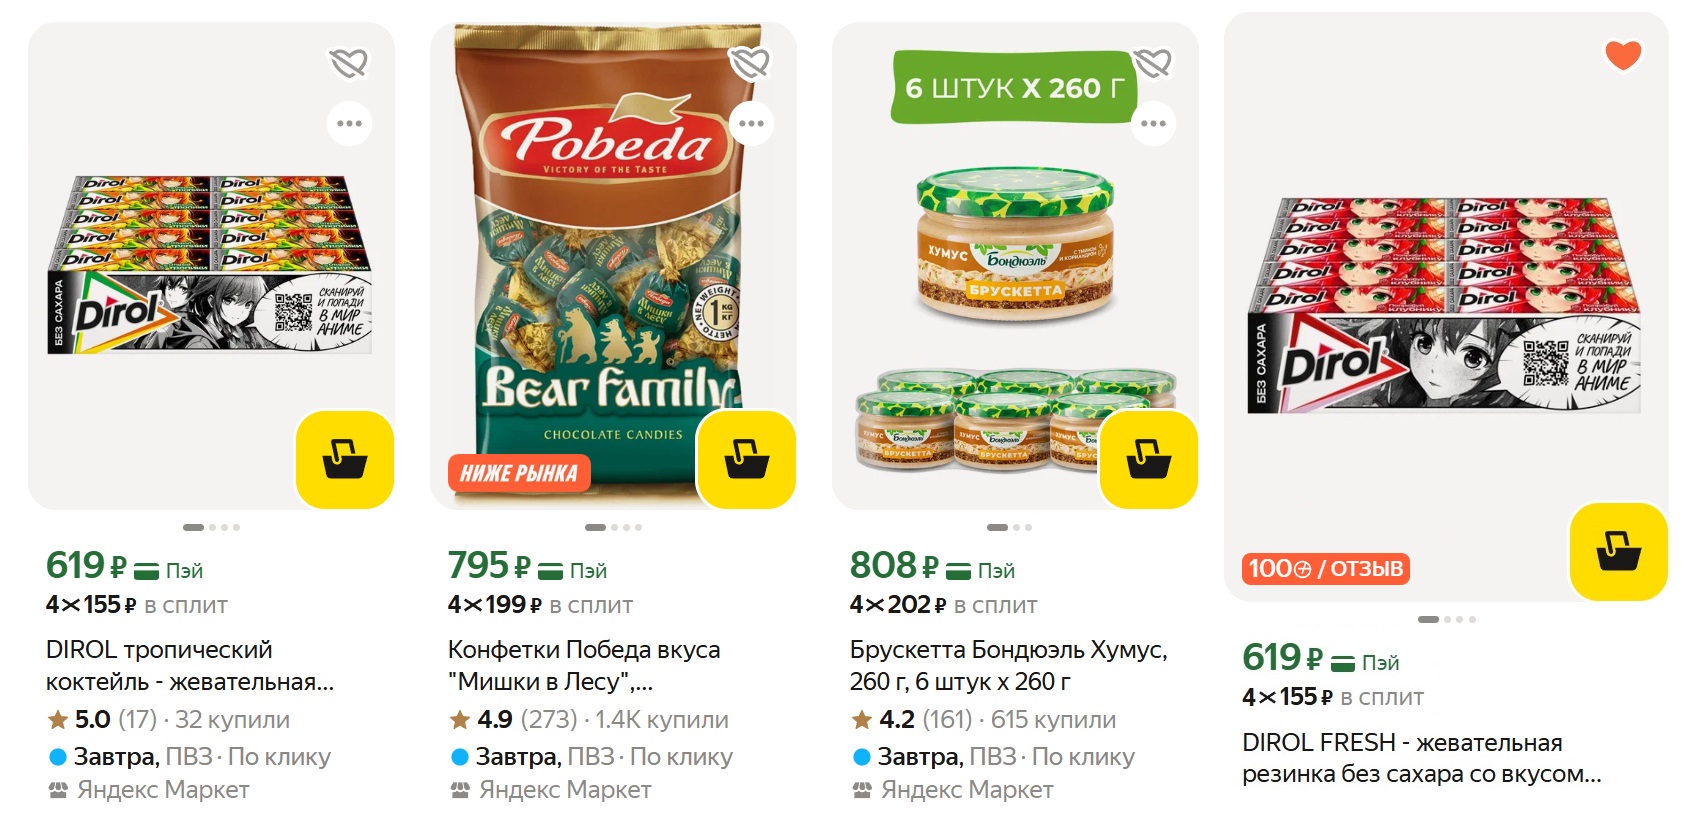Viewport: 1681px width, 828px height.
Task: Add Bonduelle hummus to favorites
Action: [1153, 63]
